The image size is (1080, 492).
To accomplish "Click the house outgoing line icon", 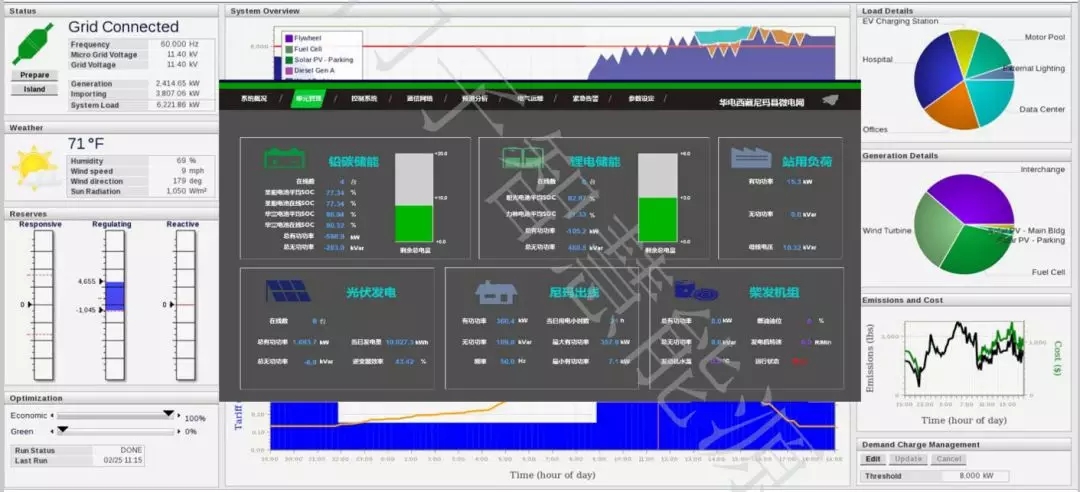I will pyautogui.click(x=495, y=291).
